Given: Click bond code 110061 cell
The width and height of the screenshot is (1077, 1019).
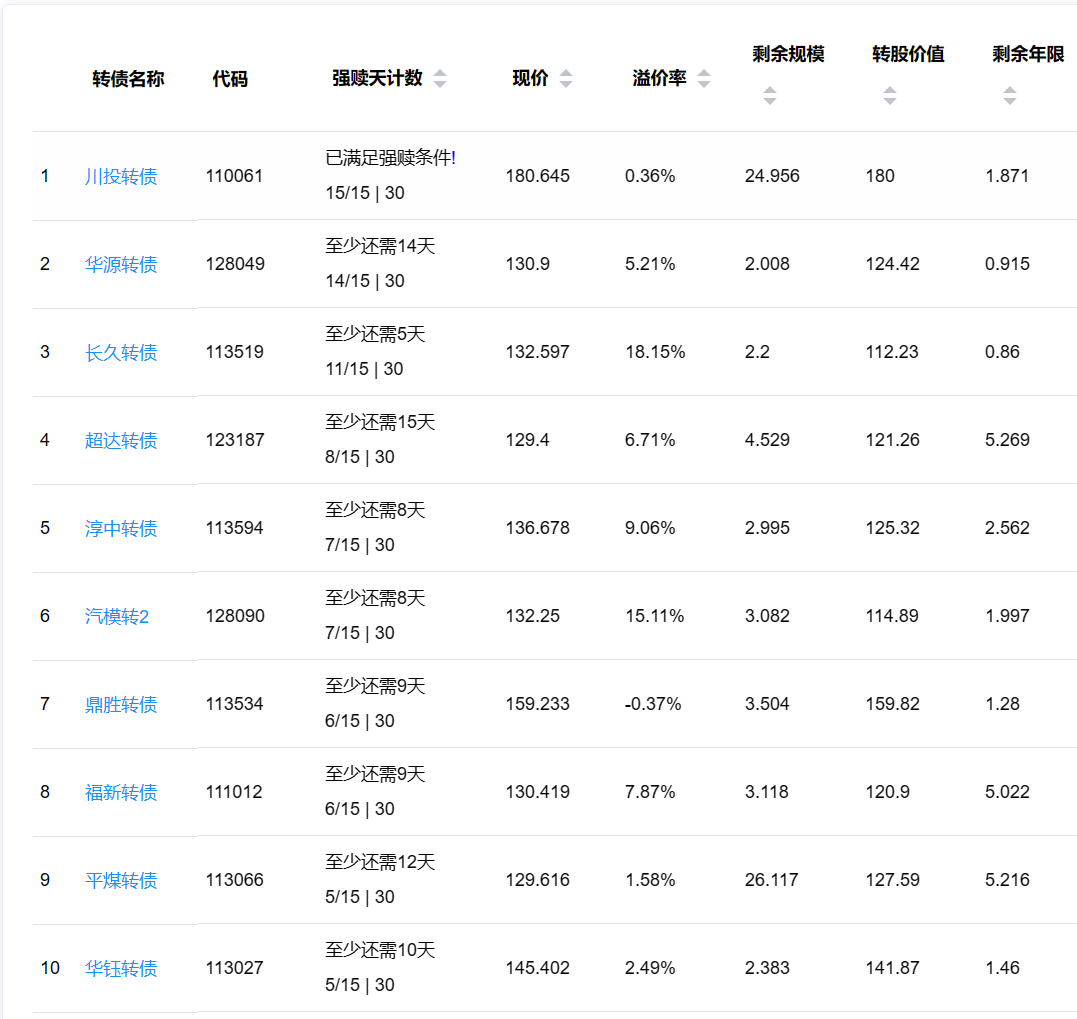Looking at the screenshot, I should [x=234, y=176].
